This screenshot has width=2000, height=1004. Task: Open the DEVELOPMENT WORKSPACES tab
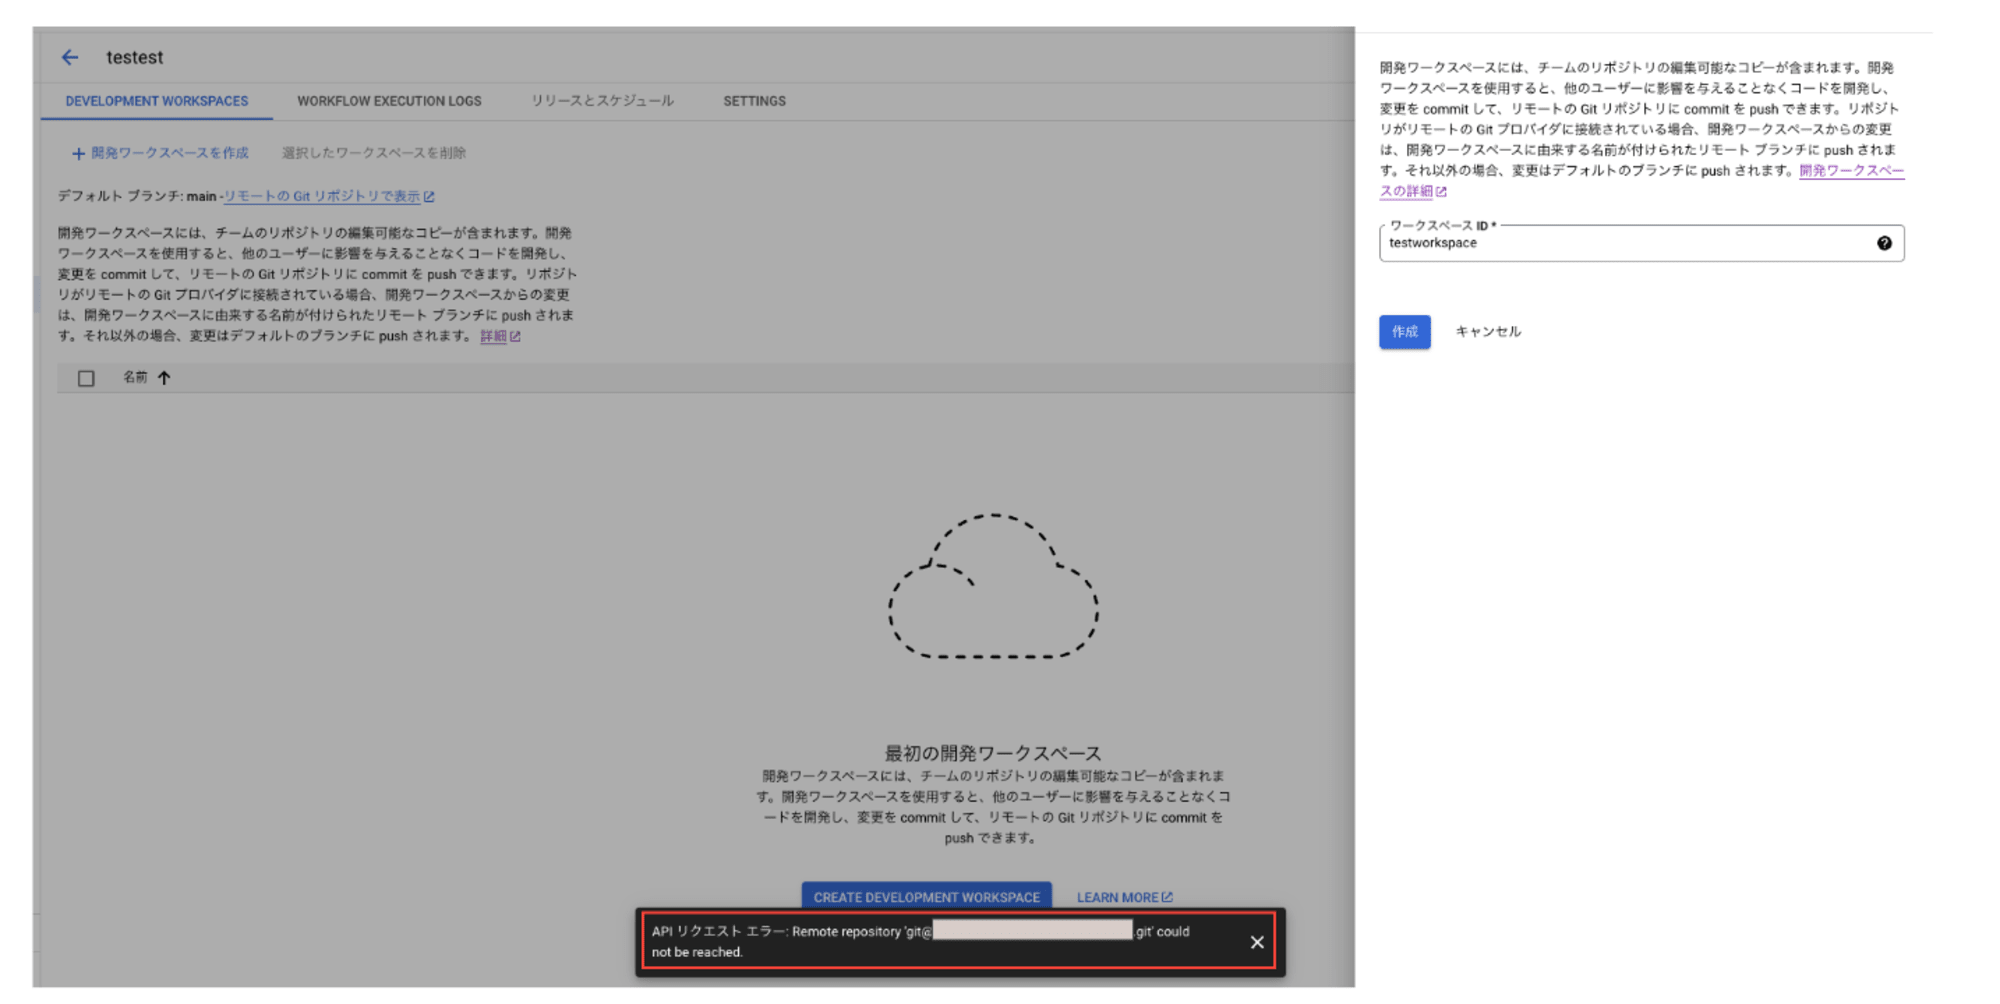(157, 101)
